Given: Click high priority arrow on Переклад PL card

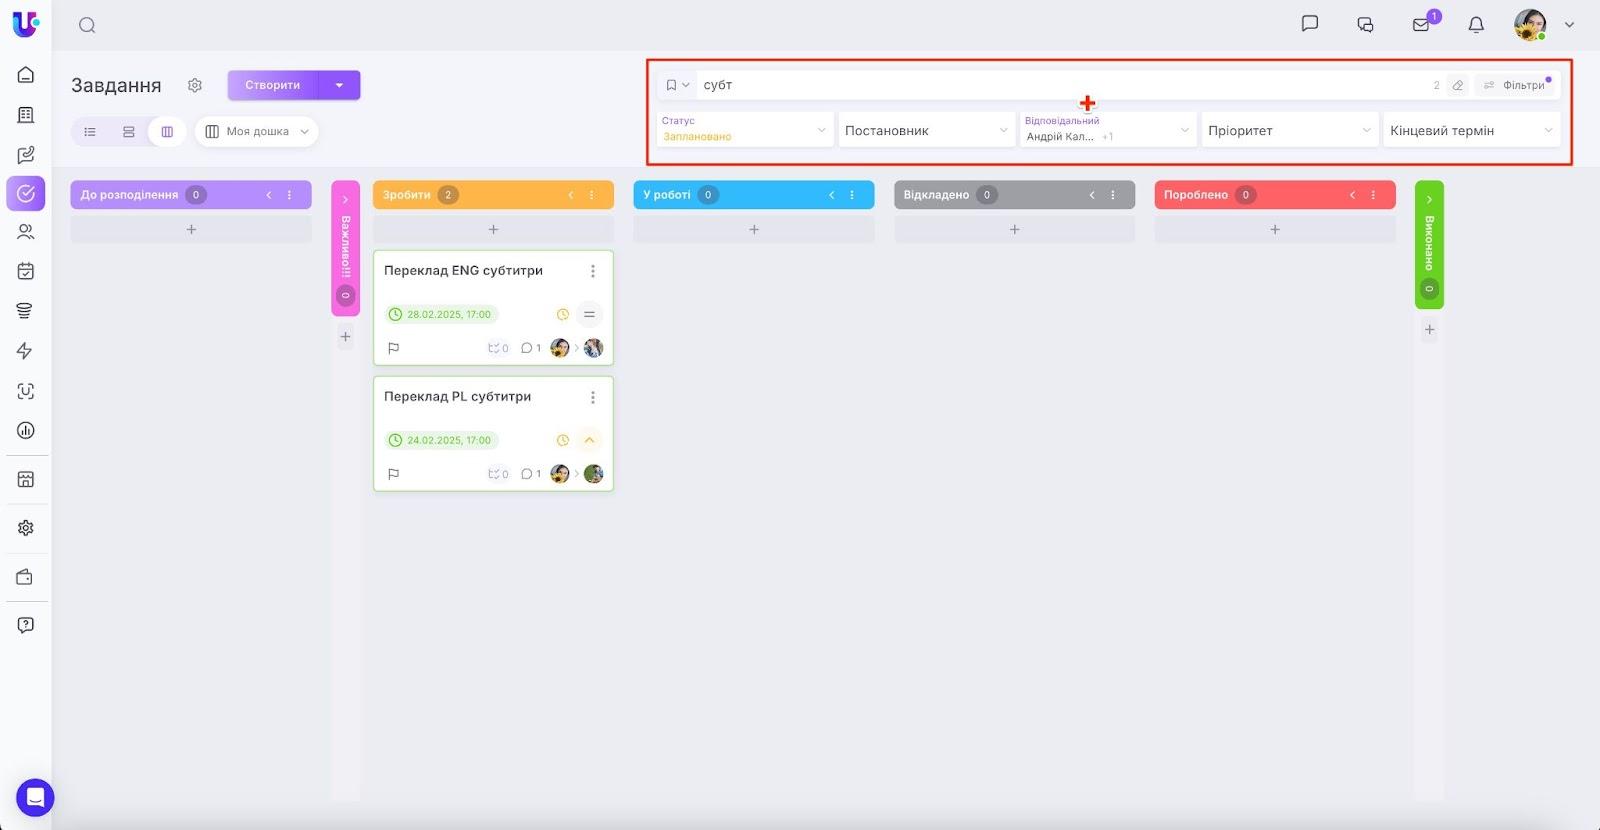Looking at the screenshot, I should (589, 440).
